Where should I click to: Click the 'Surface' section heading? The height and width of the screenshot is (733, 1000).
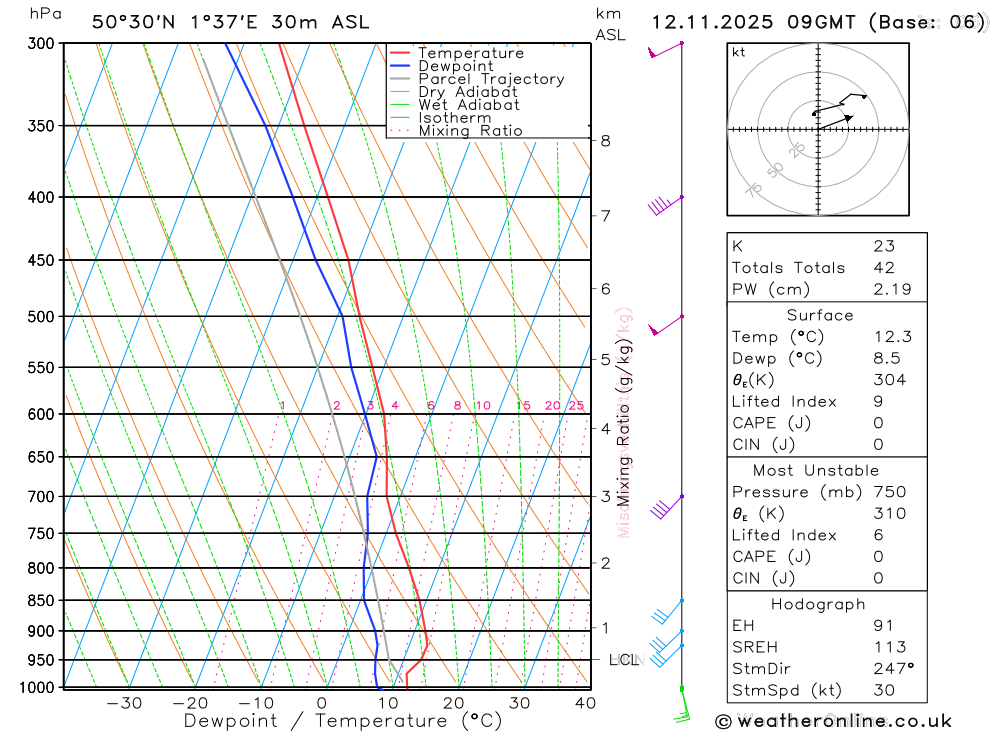820,315
